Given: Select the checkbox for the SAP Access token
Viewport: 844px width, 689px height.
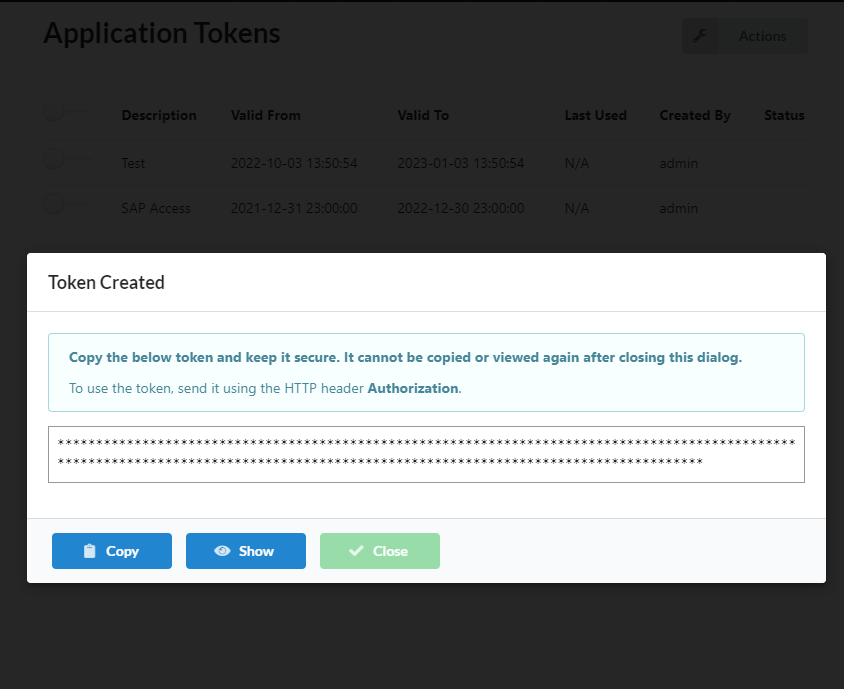Looking at the screenshot, I should tap(54, 204).
